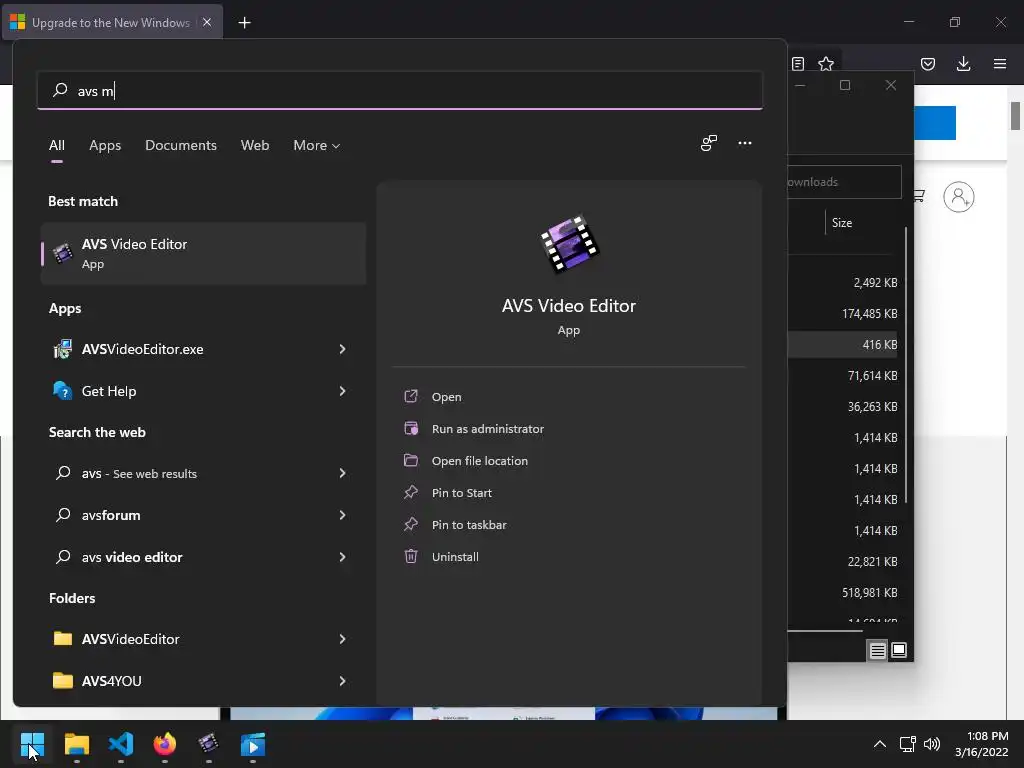Show hidden system tray icons
Image resolution: width=1024 pixels, height=768 pixels.
tap(880, 744)
